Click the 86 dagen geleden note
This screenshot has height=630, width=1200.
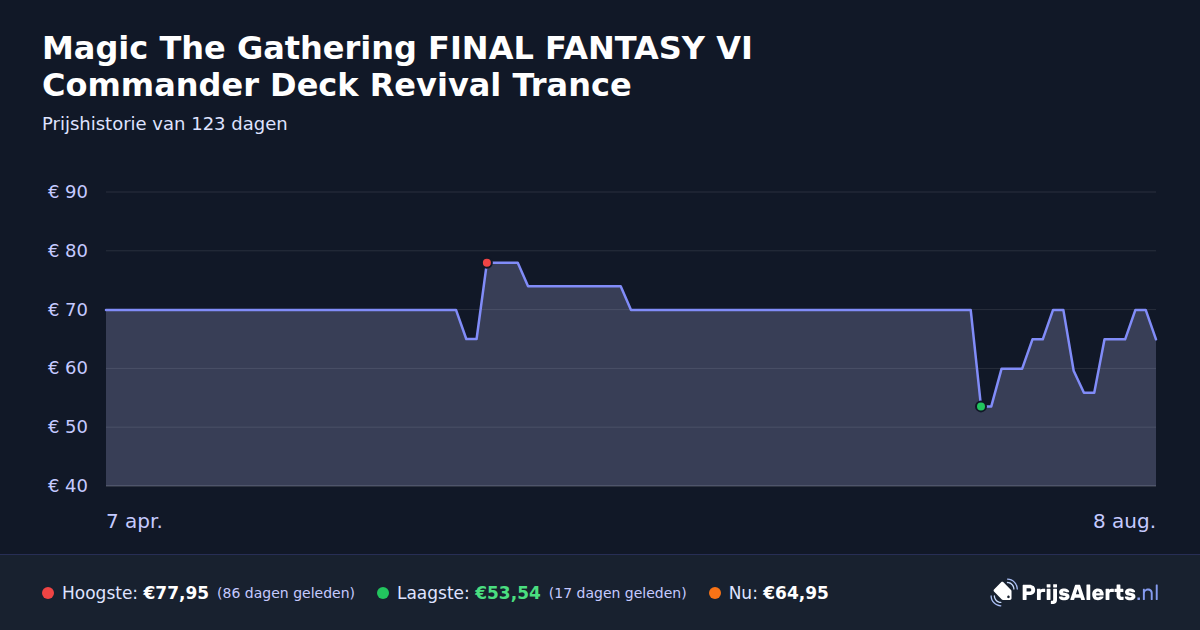pyautogui.click(x=286, y=594)
